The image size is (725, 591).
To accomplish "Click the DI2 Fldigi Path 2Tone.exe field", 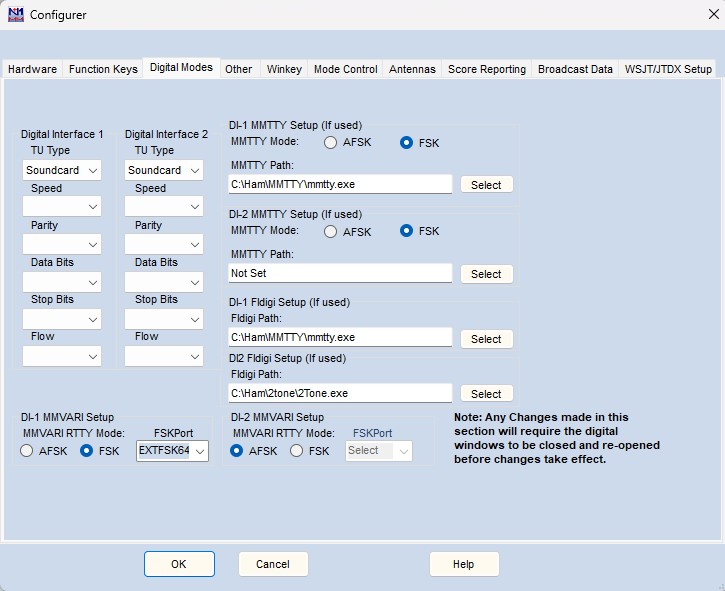I will click(x=340, y=393).
